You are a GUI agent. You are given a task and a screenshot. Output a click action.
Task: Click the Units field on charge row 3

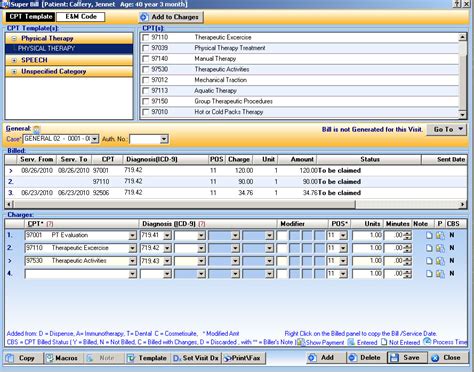point(367,261)
